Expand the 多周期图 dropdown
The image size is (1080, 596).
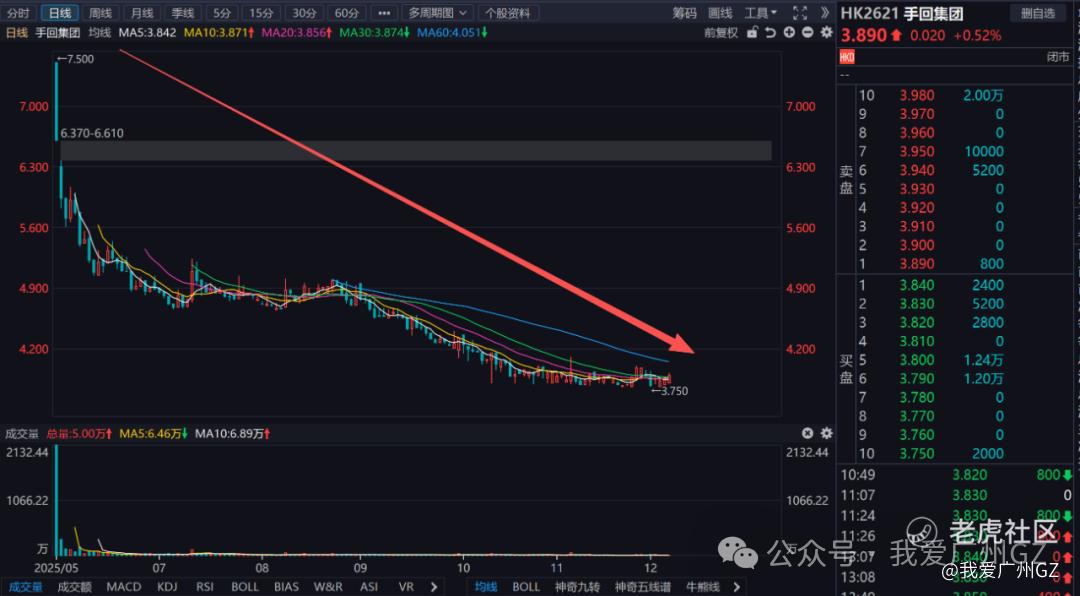point(437,12)
